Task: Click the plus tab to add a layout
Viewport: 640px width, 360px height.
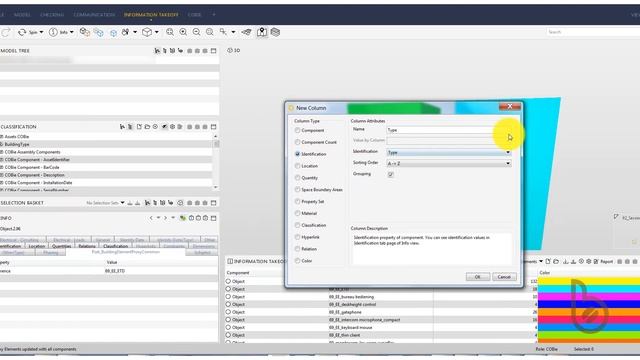Action: [x=213, y=15]
